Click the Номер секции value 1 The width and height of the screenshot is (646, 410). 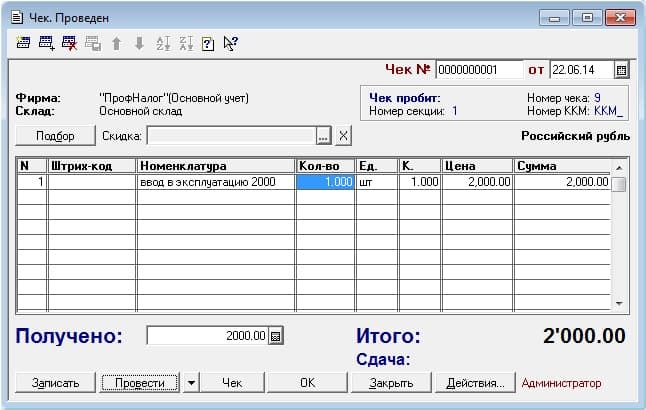tap(454, 111)
